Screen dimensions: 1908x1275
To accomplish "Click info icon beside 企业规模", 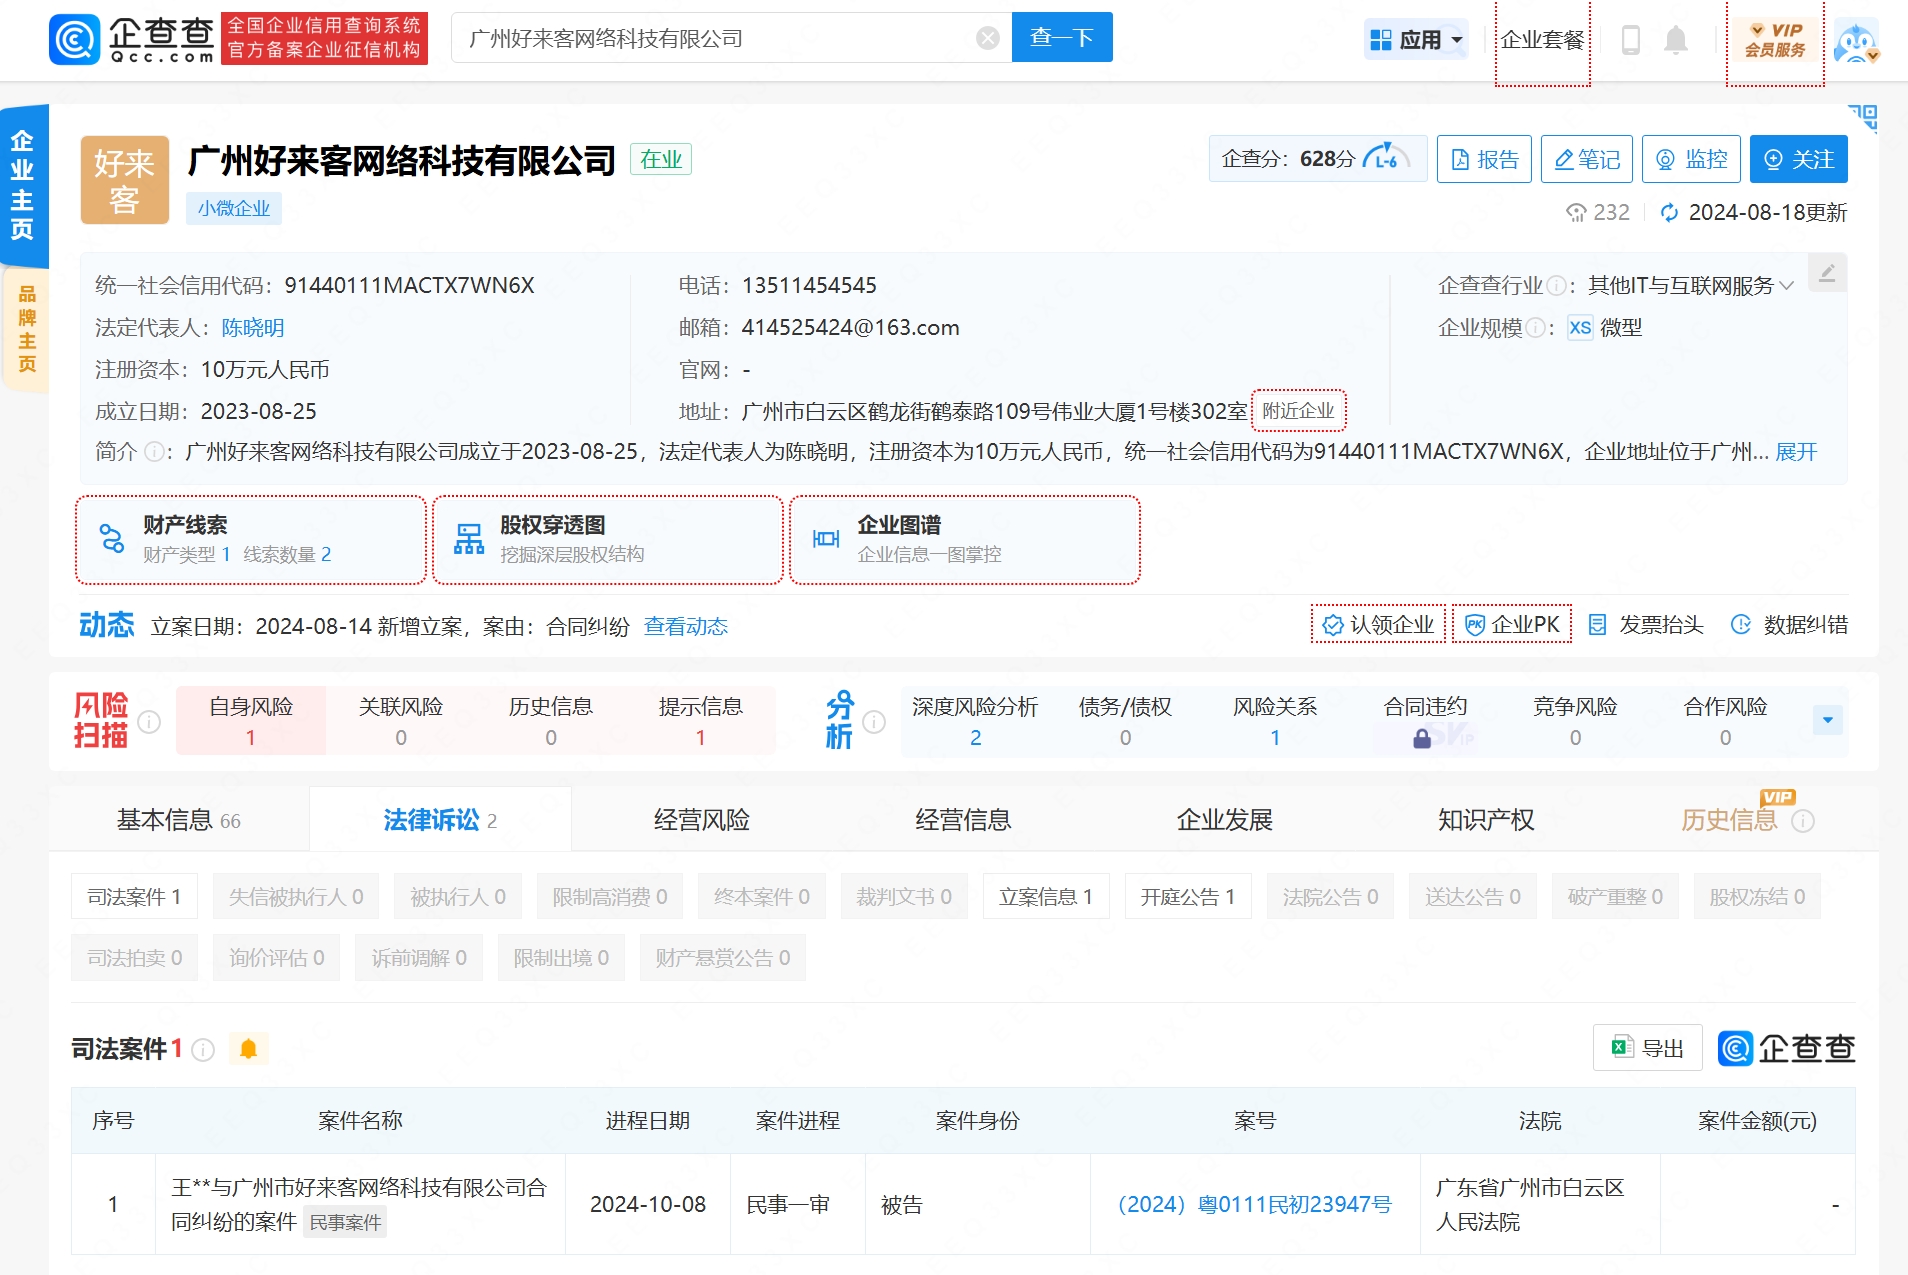I will pyautogui.click(x=1535, y=328).
